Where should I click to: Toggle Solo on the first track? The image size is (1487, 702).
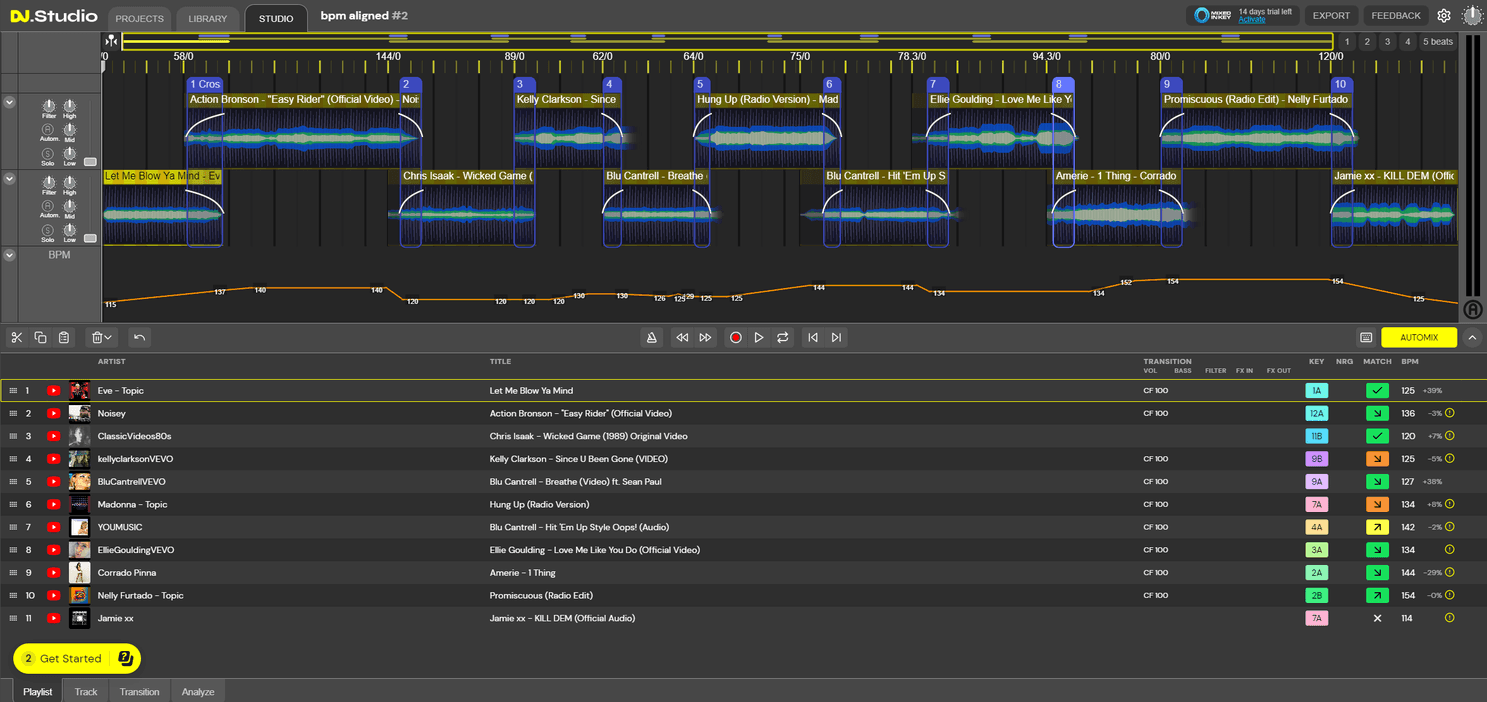[48, 154]
